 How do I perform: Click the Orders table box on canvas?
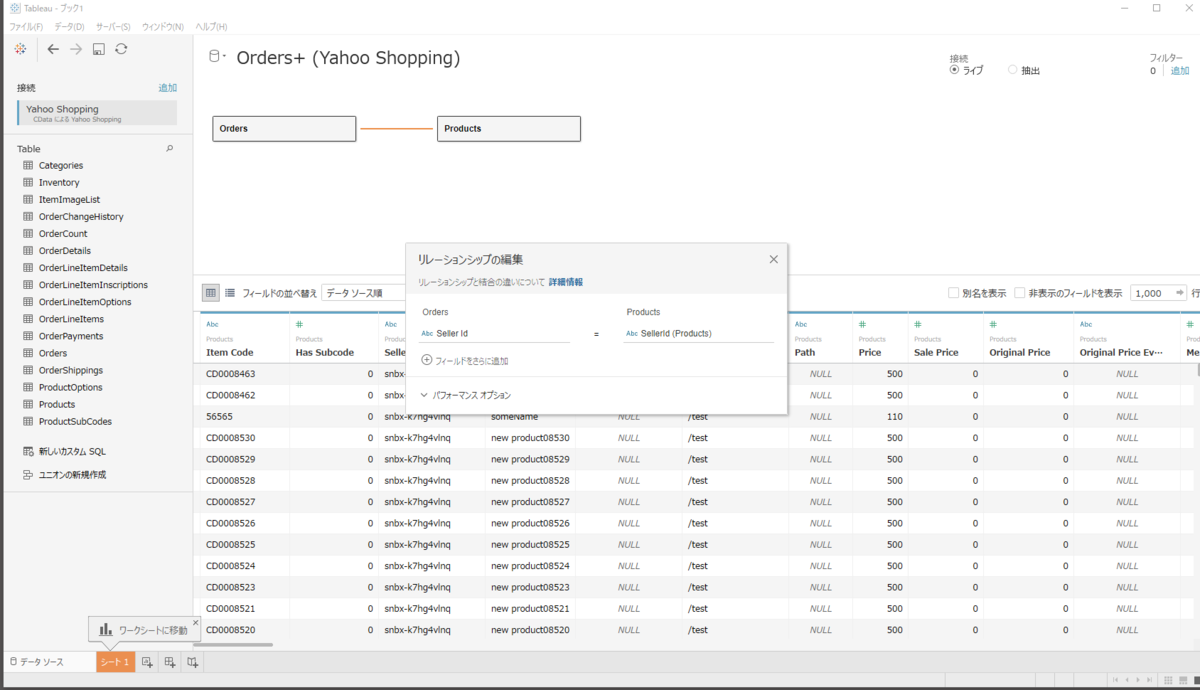pyautogui.click(x=284, y=128)
